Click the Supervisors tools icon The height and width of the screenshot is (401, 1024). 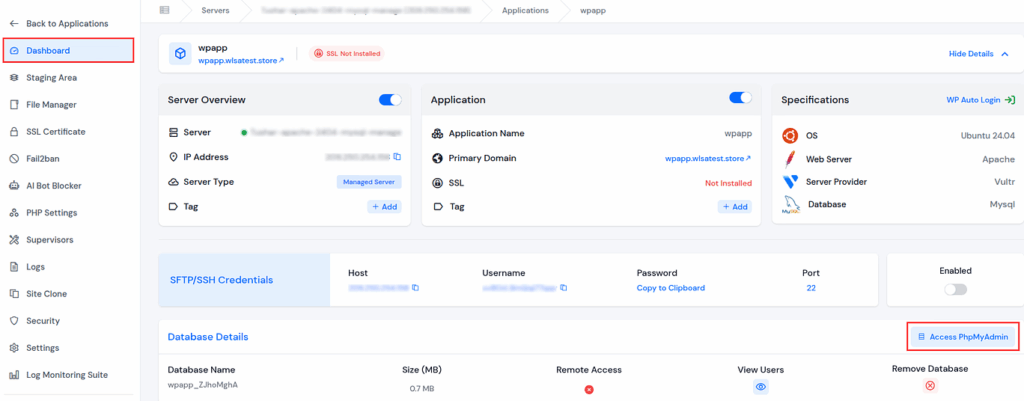click(x=14, y=240)
